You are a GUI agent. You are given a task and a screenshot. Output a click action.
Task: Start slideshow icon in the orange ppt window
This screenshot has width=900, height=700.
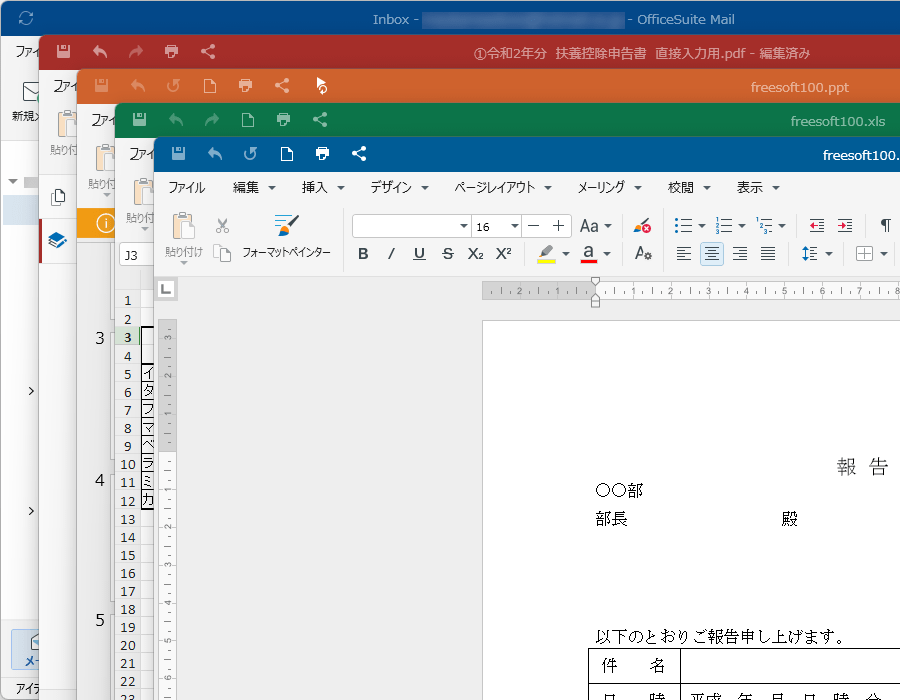pyautogui.click(x=321, y=85)
